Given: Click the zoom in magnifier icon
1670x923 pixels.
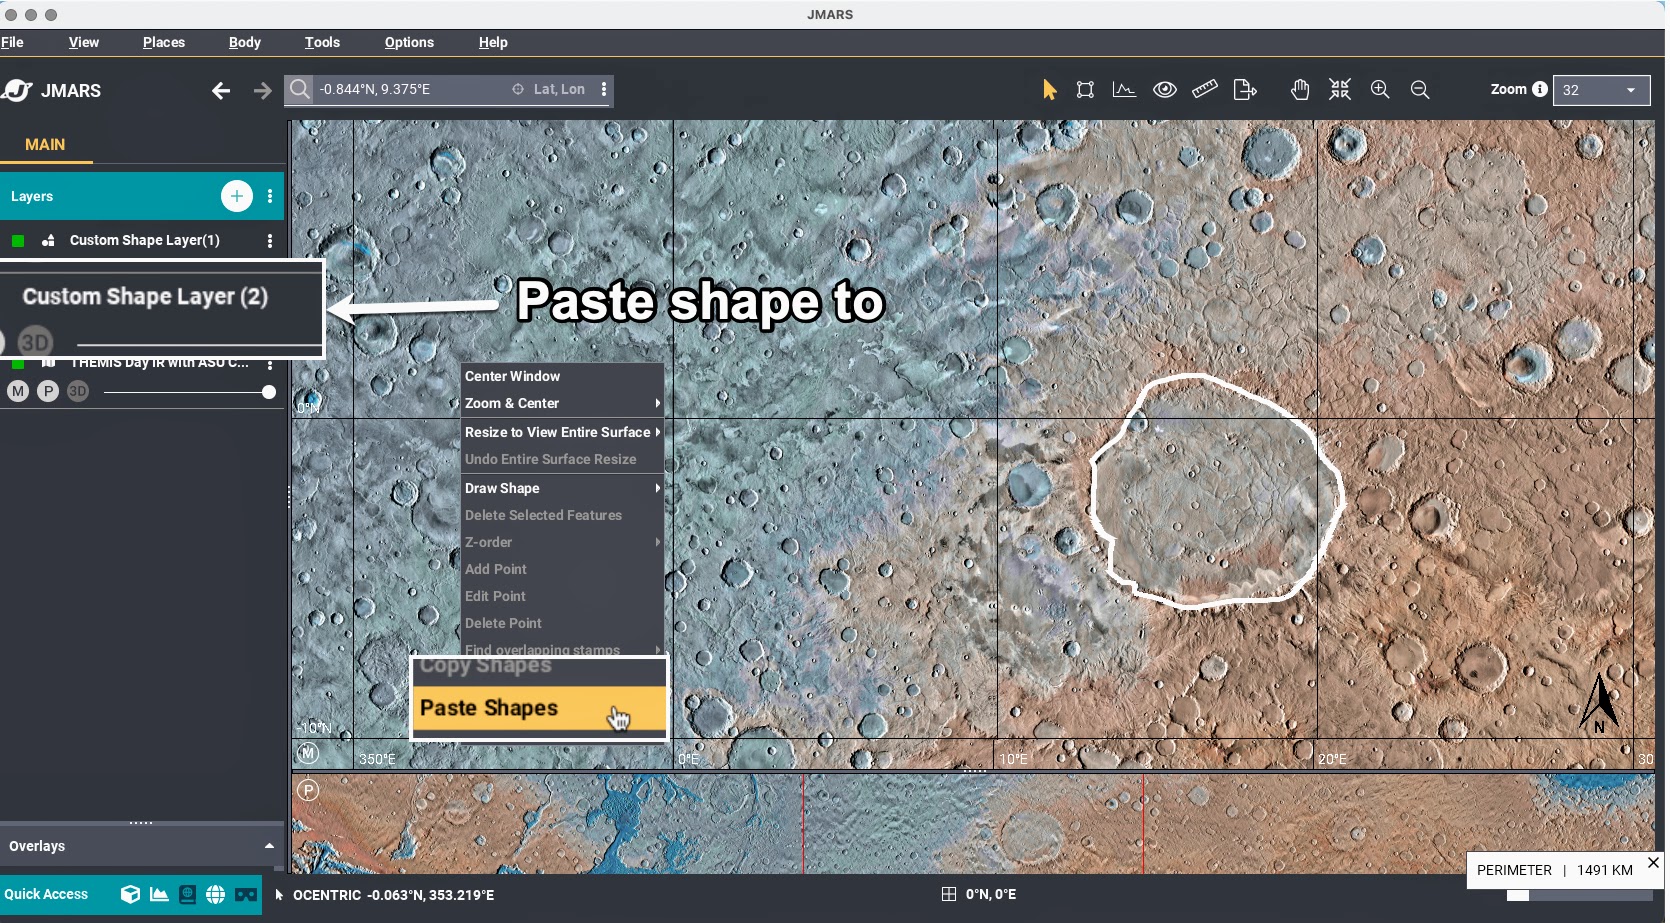Looking at the screenshot, I should point(1380,90).
